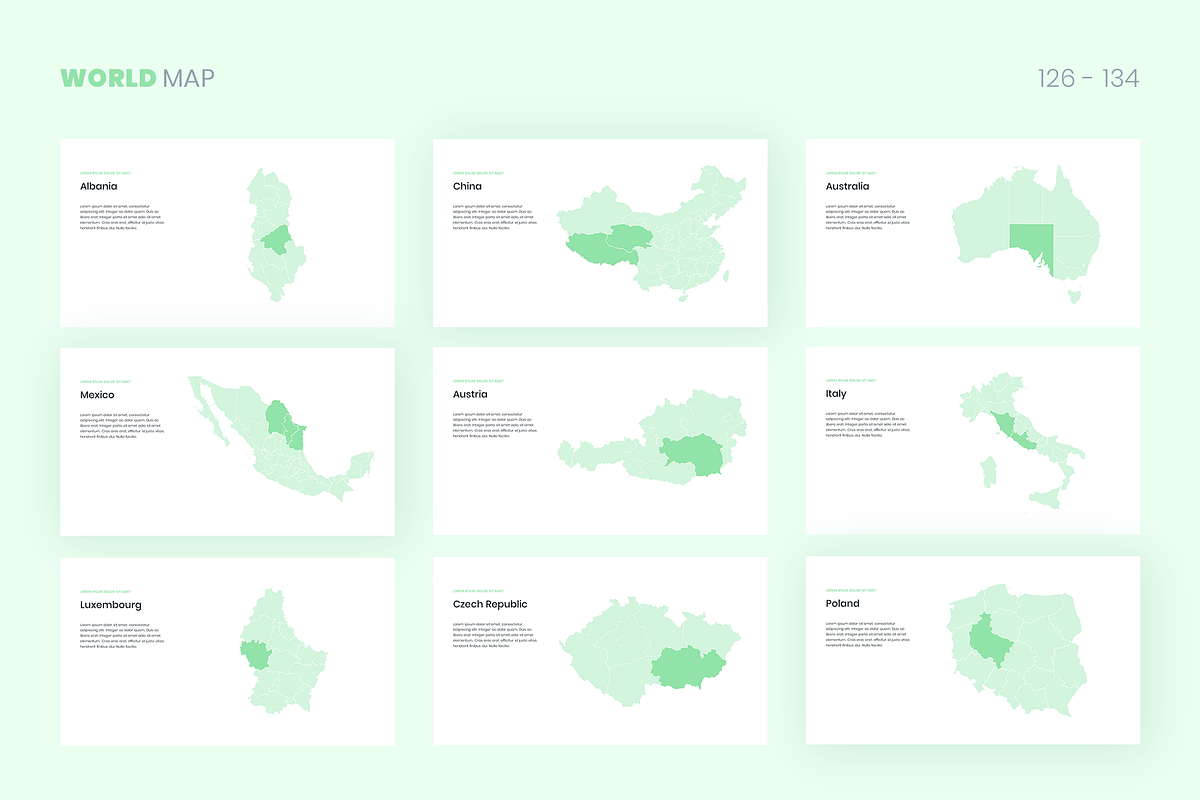Image resolution: width=1200 pixels, height=800 pixels.
Task: Select the small green caption above "Luxembourg"
Action: coord(105,591)
